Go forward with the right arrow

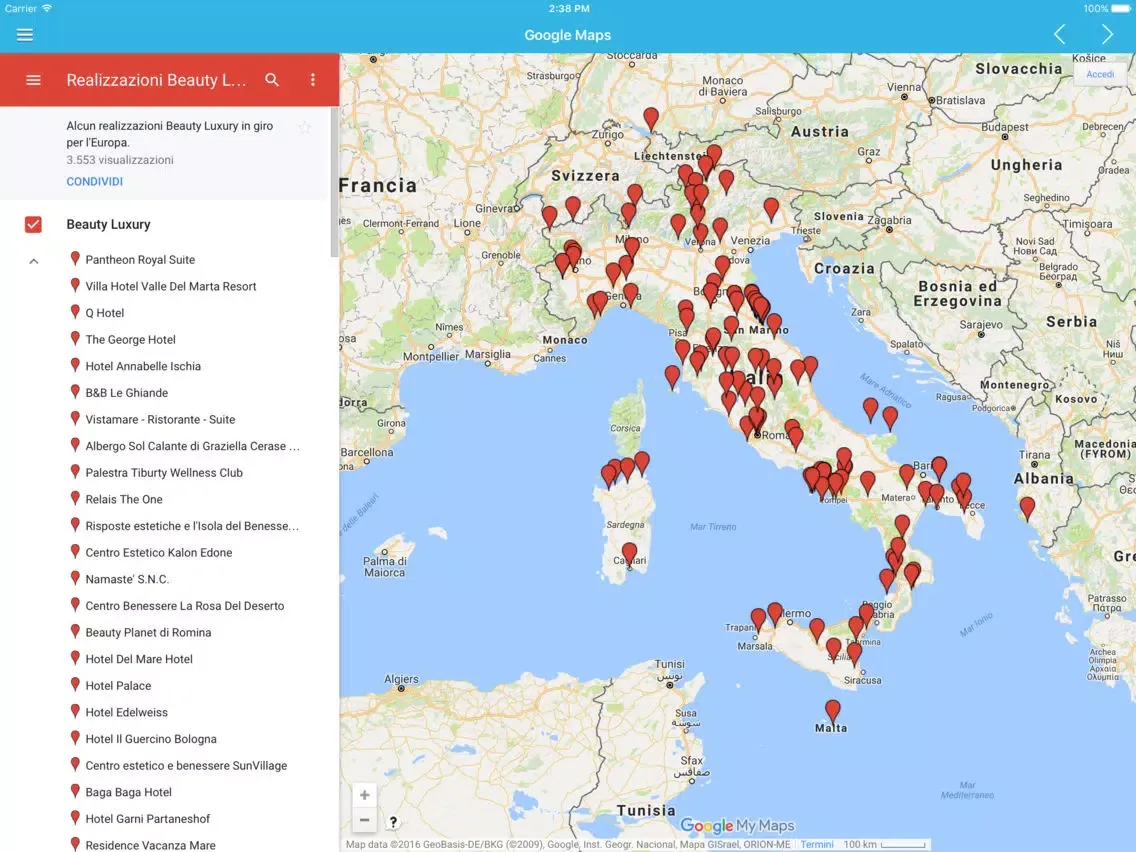(1106, 34)
